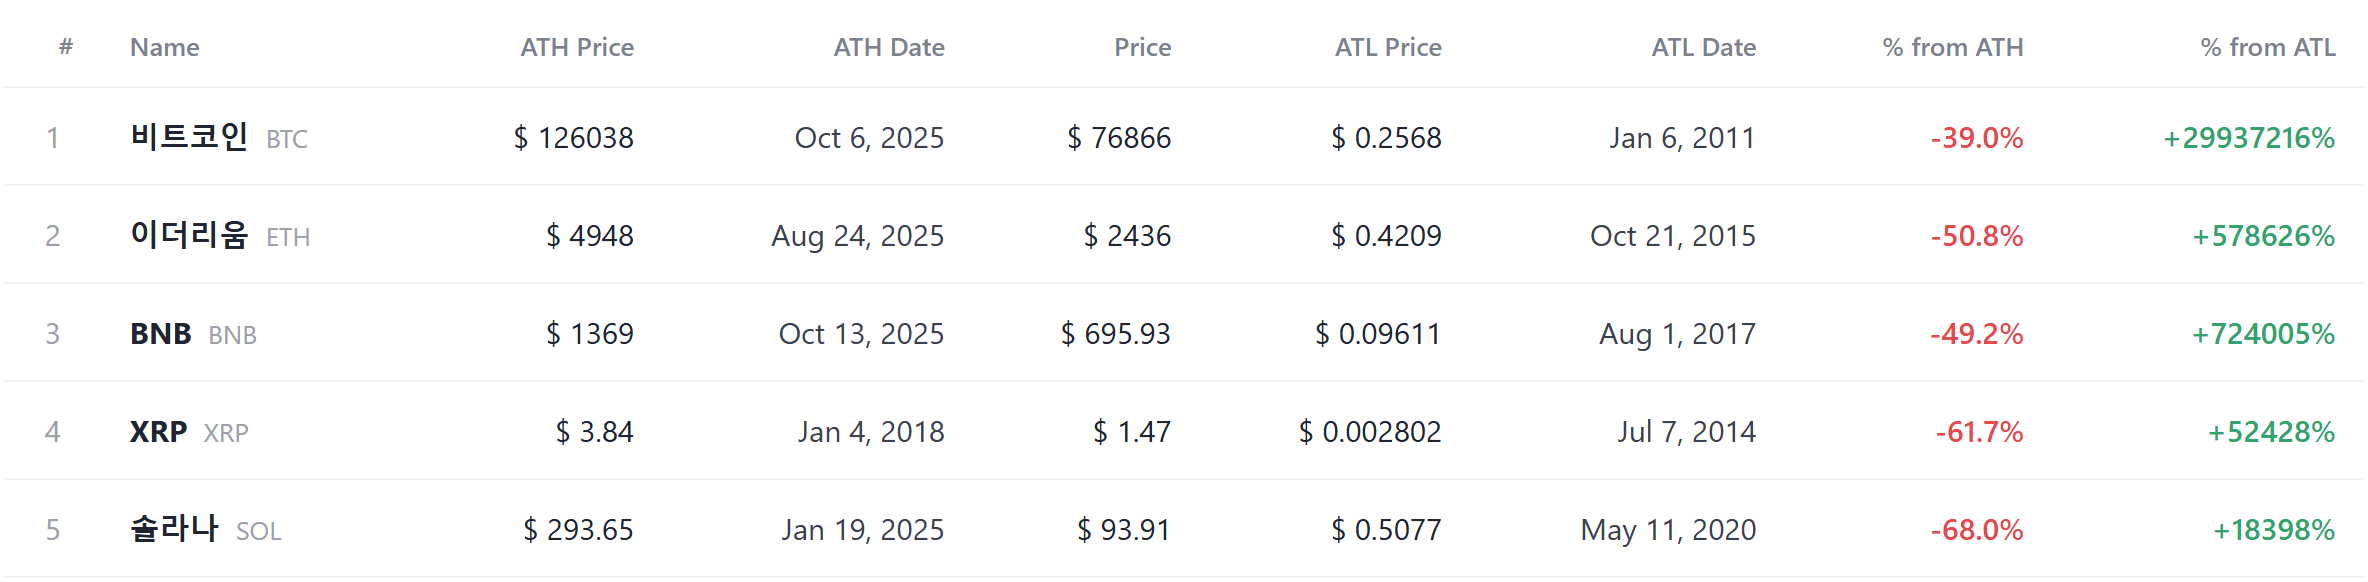Click Bitcoin's ATH date Oct 6, 2025
Viewport: 2368px width, 582px height.
(x=869, y=137)
